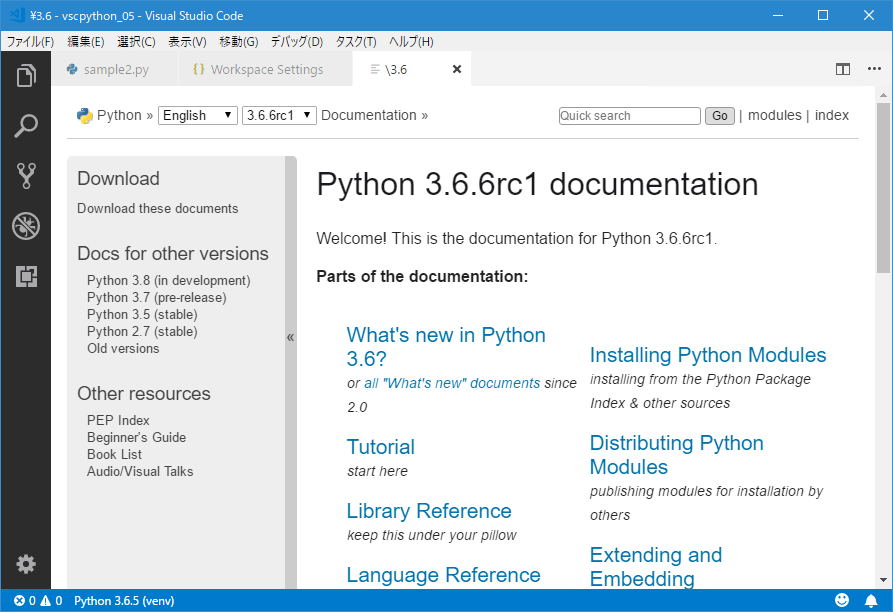This screenshot has width=893, height=612.
Task: Open the language dropdown showing English
Action: [197, 114]
